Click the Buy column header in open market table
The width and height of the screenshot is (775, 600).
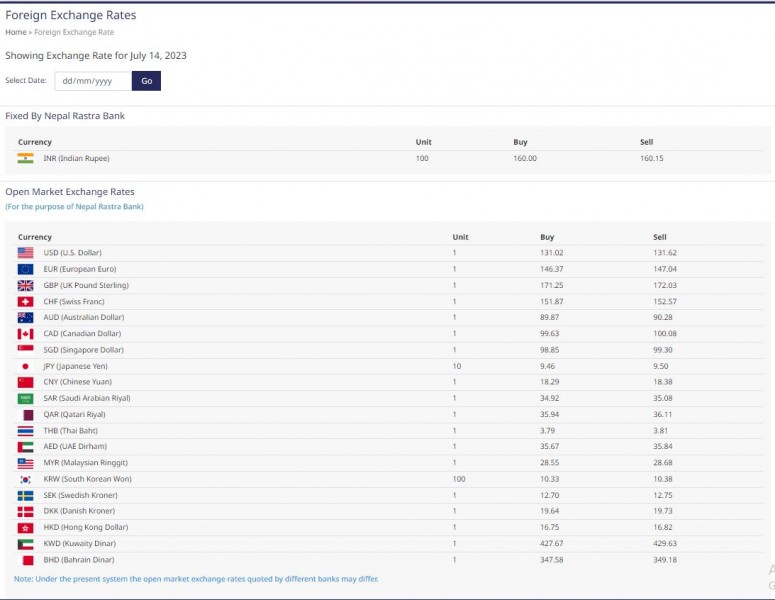(547, 237)
